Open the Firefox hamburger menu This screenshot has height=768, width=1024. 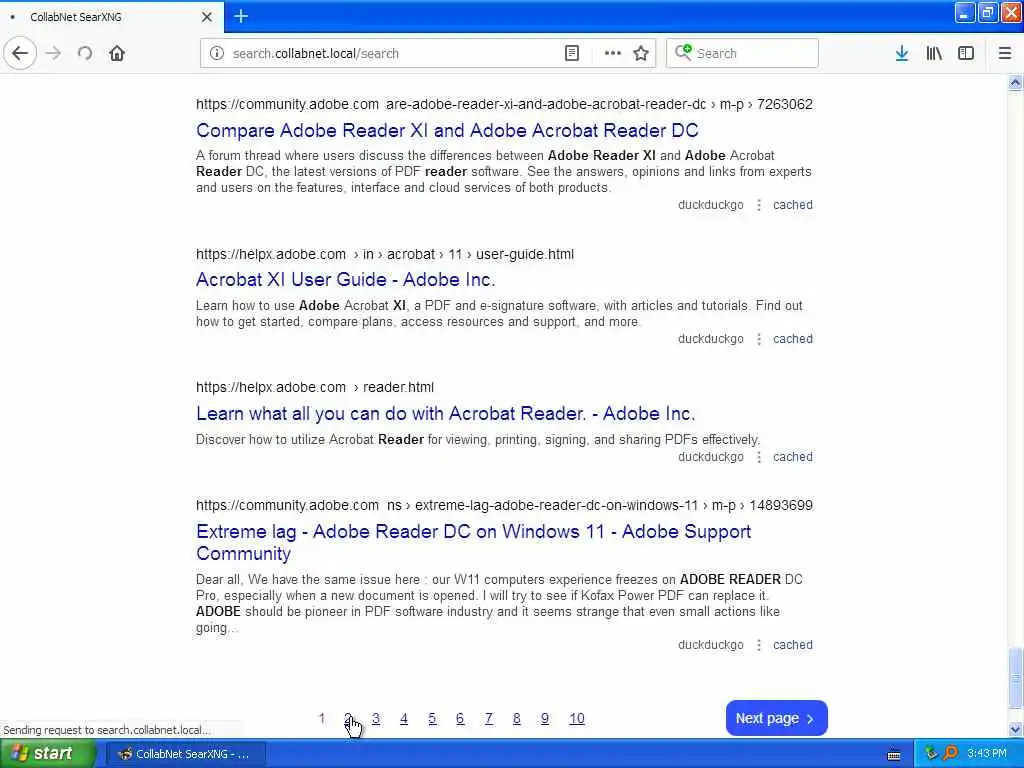pos(1005,54)
